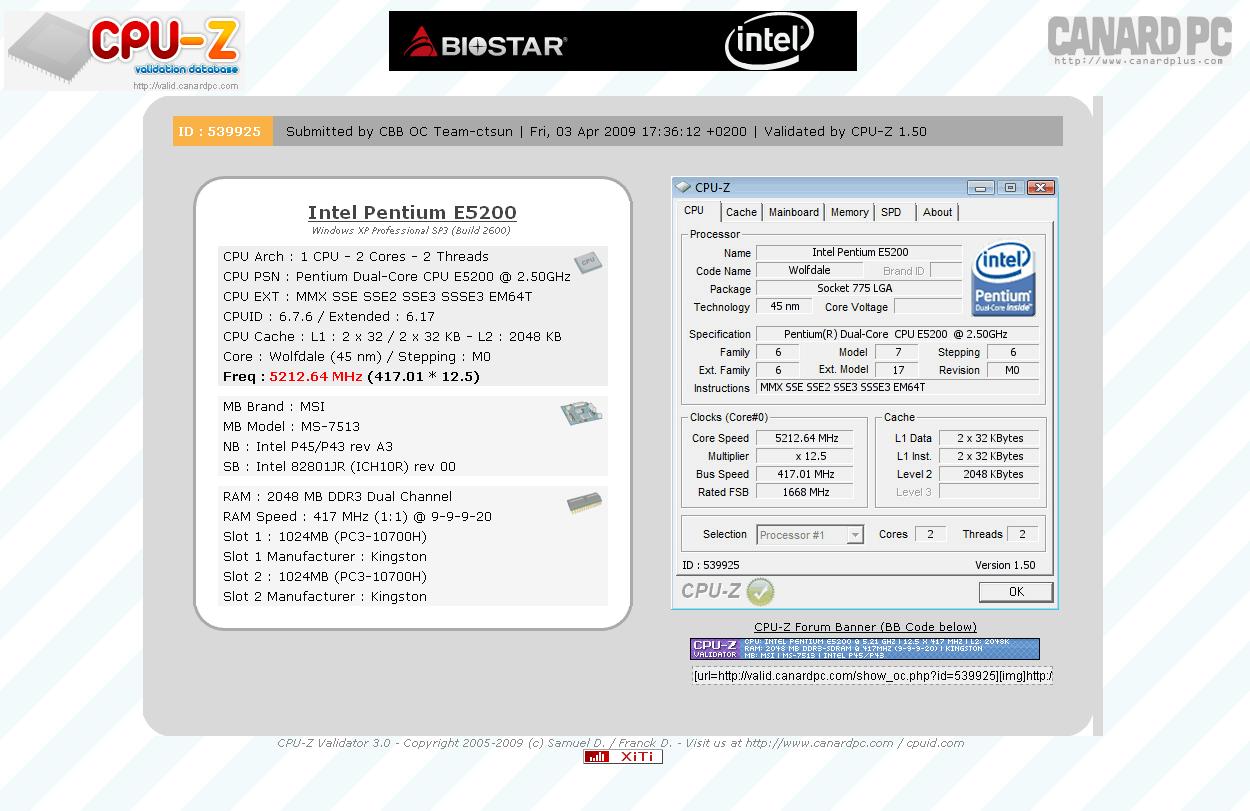Click the Bus Speed value 417.01 MHz
Screen dimensions: 1250x811
[805, 474]
